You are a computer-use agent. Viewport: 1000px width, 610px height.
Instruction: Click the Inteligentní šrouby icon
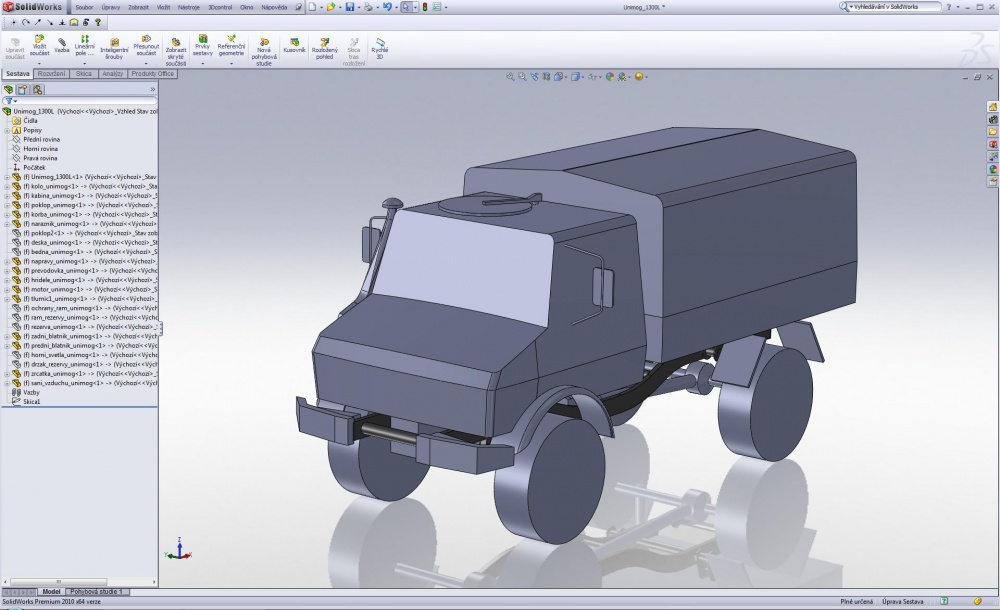[114, 49]
